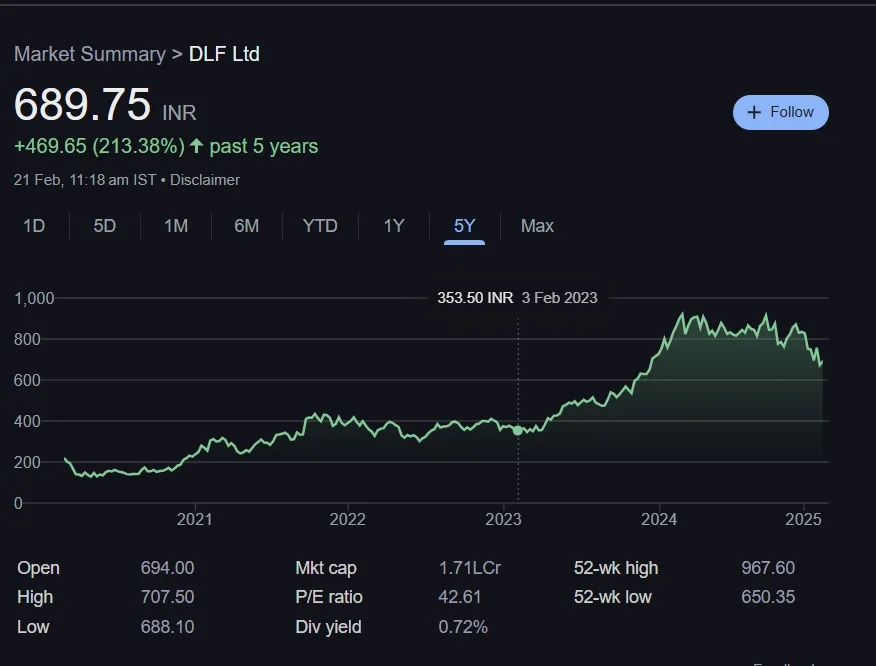Click the Div yield label
This screenshot has height=666, width=876.
(328, 627)
